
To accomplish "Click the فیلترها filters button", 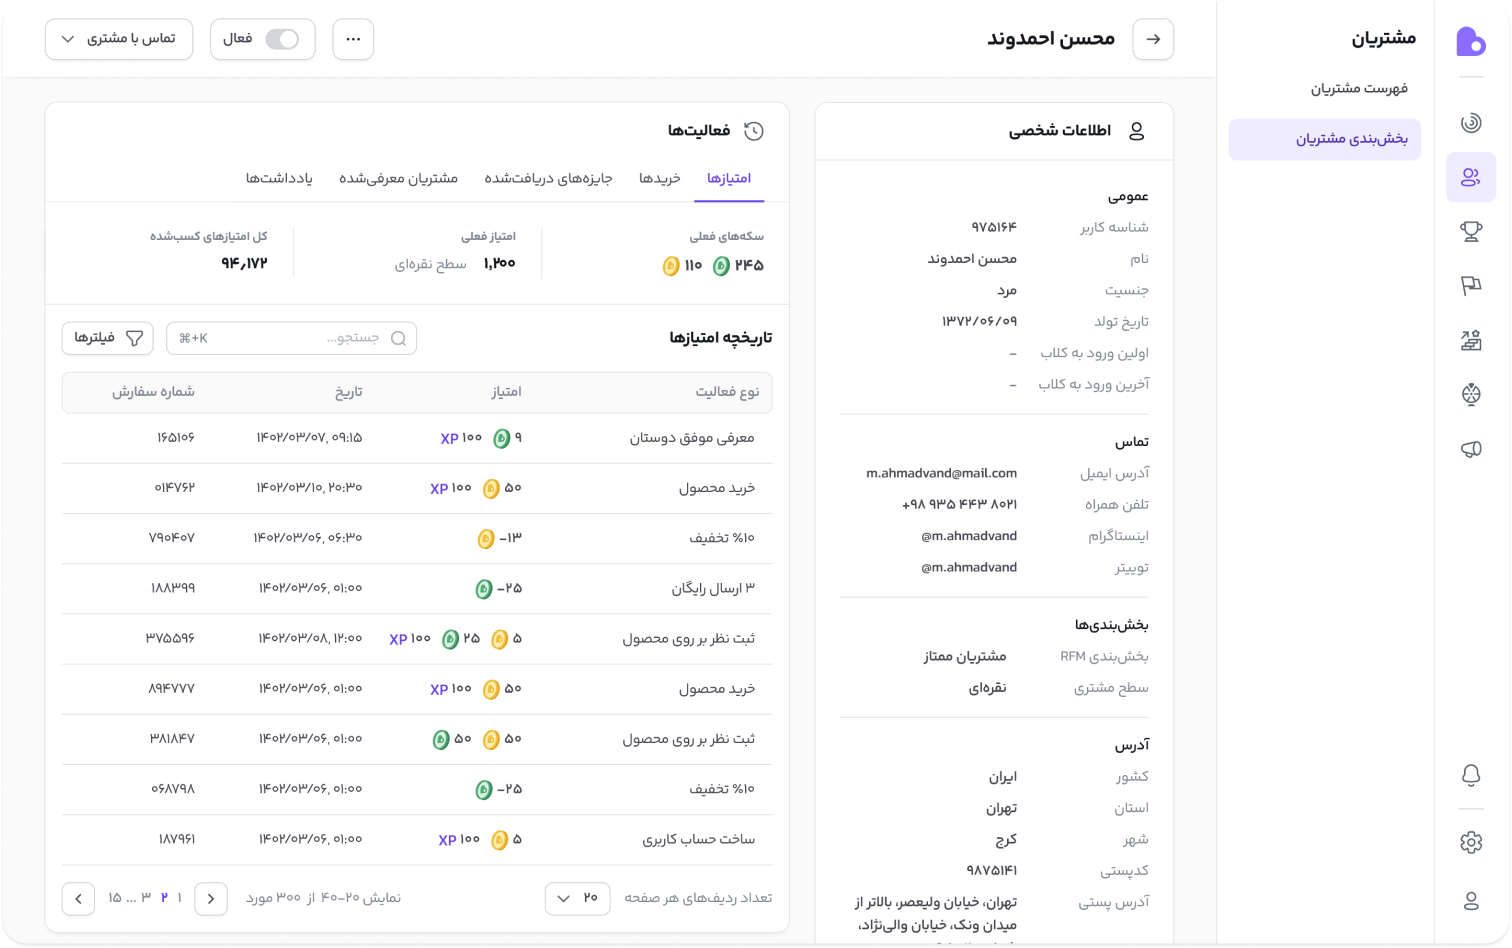I will pos(108,338).
